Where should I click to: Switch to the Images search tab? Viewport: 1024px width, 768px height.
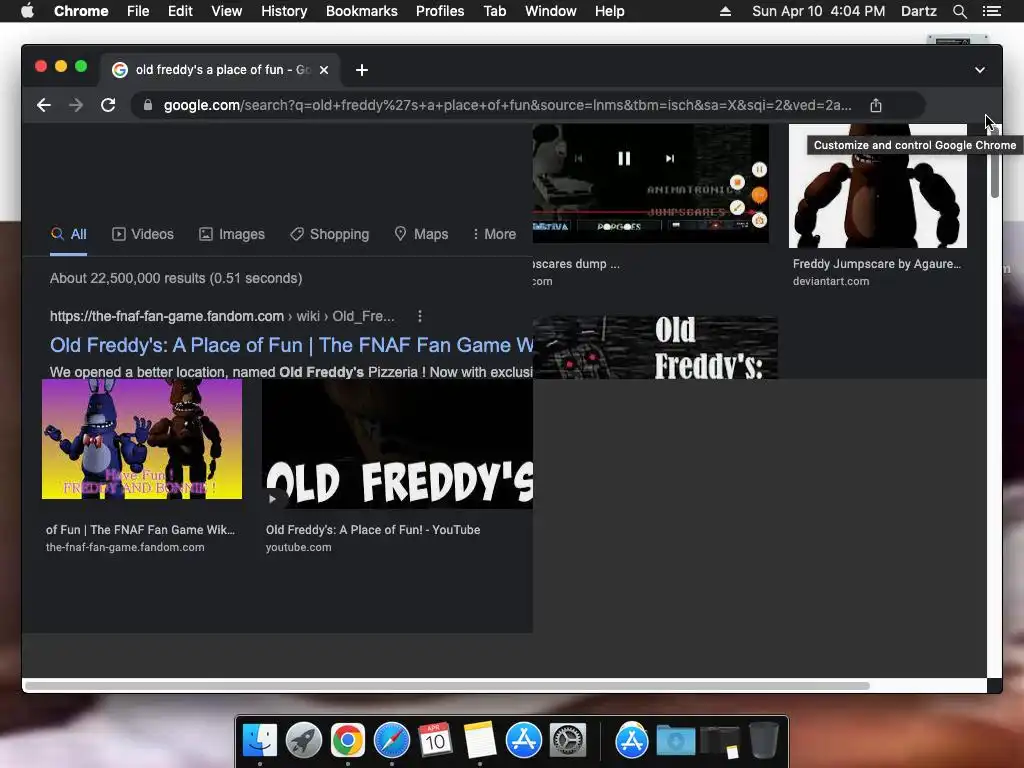point(232,234)
